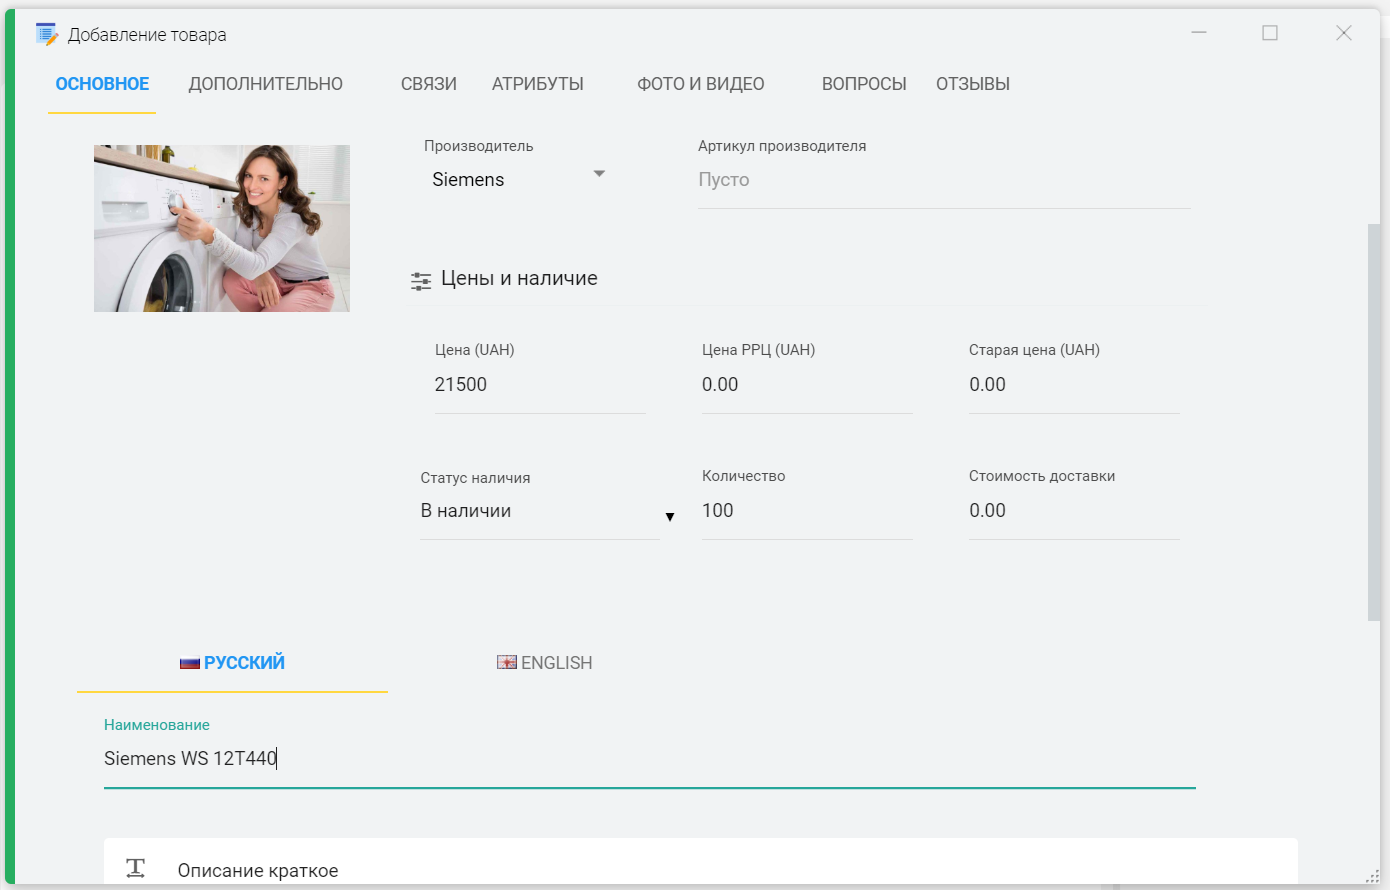
Task: Close the Добавление товара window
Action: (1344, 33)
